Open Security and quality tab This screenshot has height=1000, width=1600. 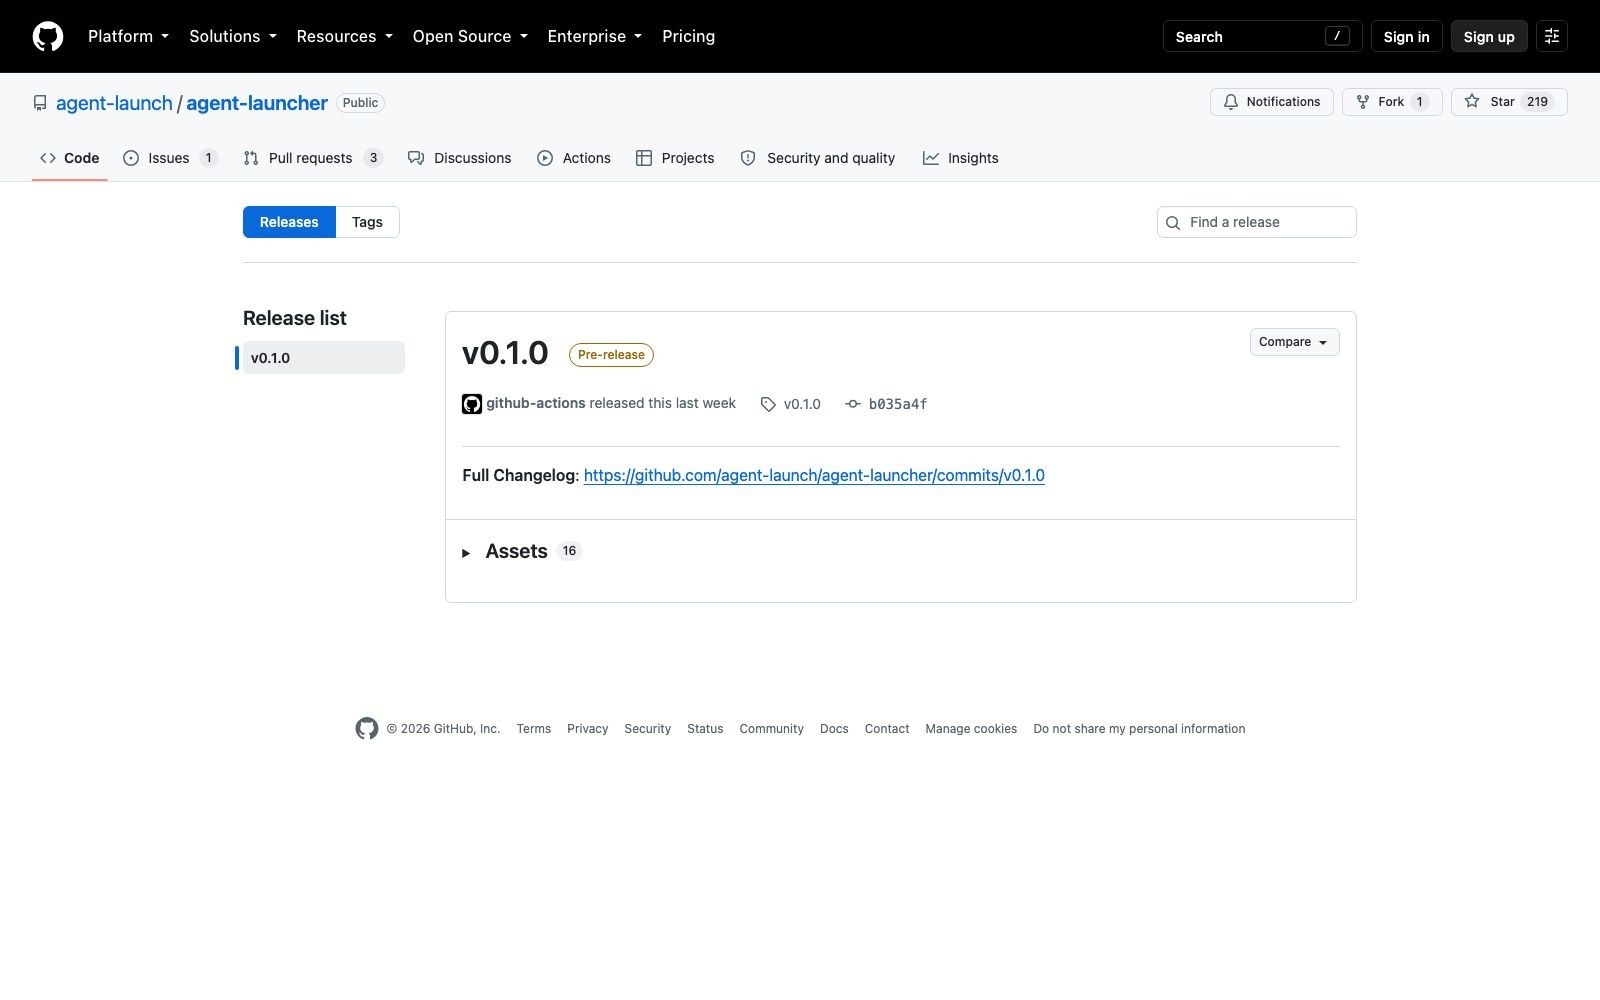coord(818,158)
